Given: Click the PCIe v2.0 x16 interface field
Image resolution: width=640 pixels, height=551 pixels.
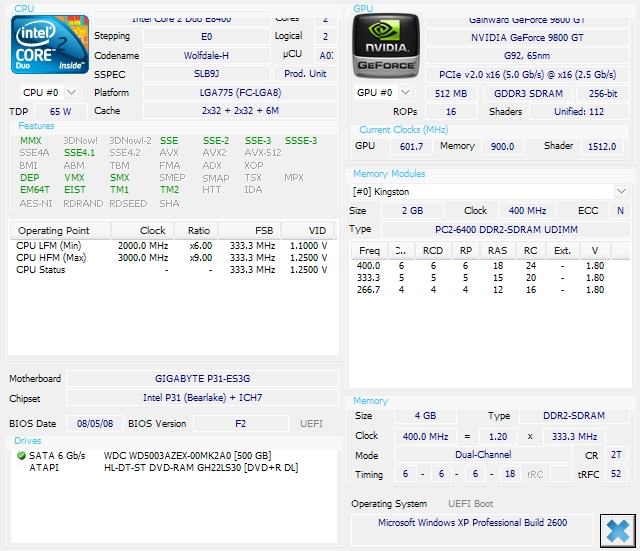Looking at the screenshot, I should [x=527, y=75].
